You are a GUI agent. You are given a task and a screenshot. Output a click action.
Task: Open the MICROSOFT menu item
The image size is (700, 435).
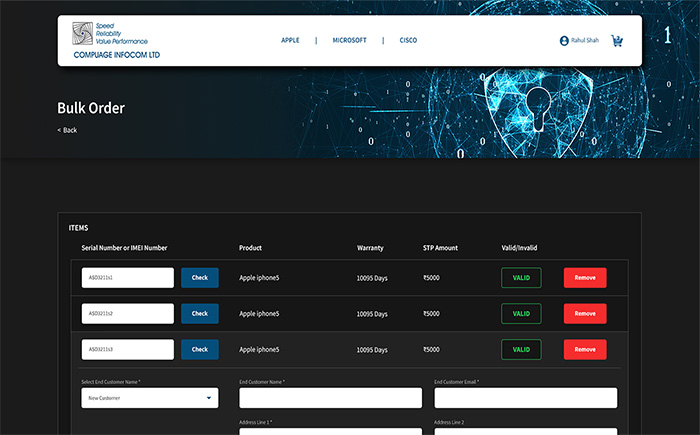tap(349, 40)
